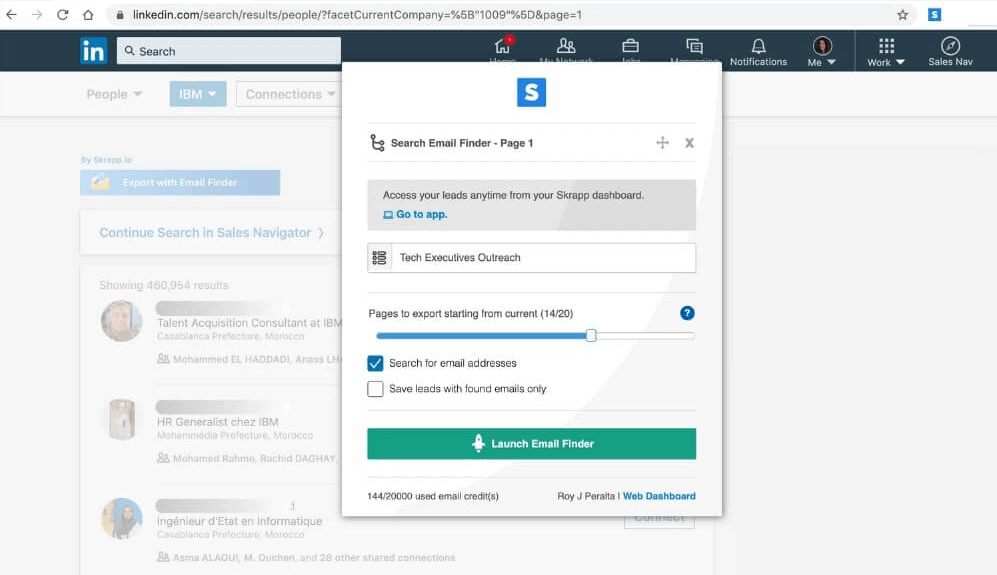Expand the IBM company filter dropdown
The image size is (997, 575).
click(x=198, y=94)
